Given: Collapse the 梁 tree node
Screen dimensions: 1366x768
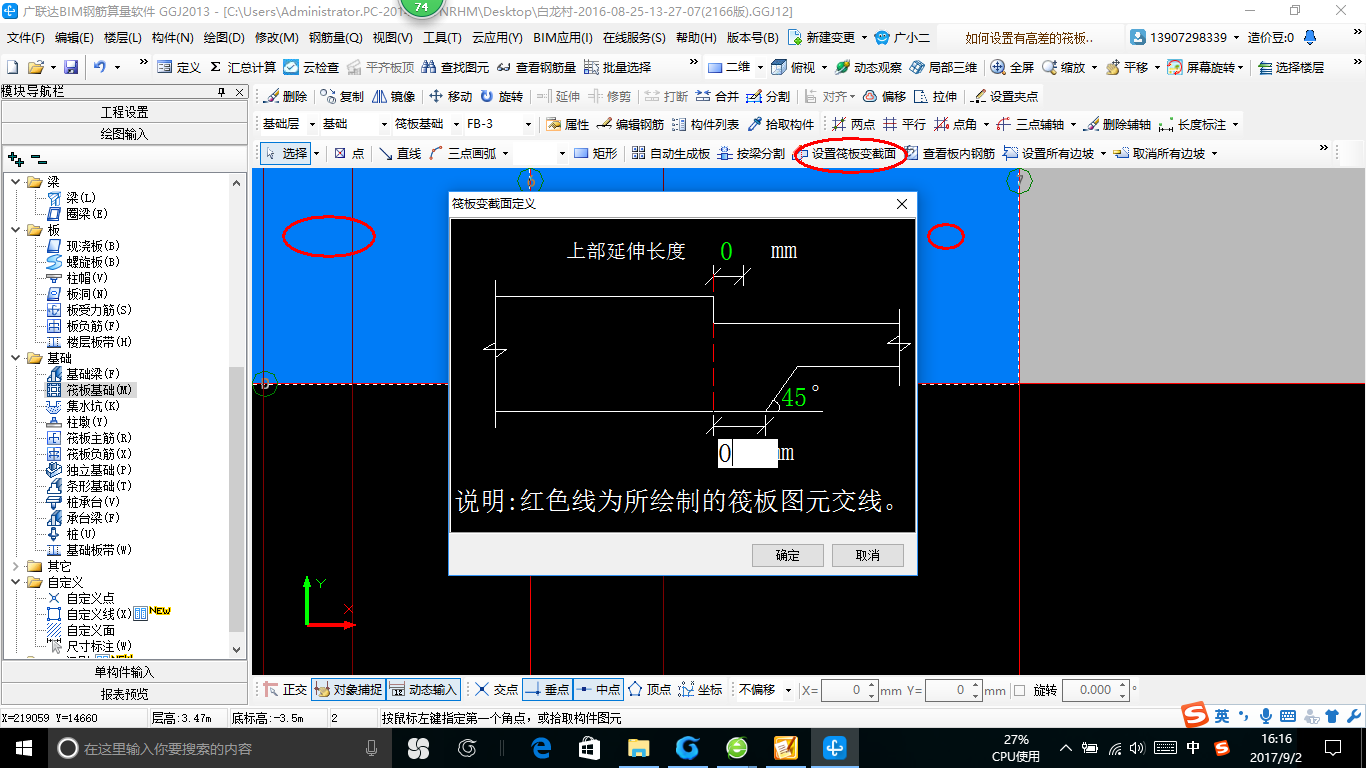Looking at the screenshot, I should tap(16, 182).
